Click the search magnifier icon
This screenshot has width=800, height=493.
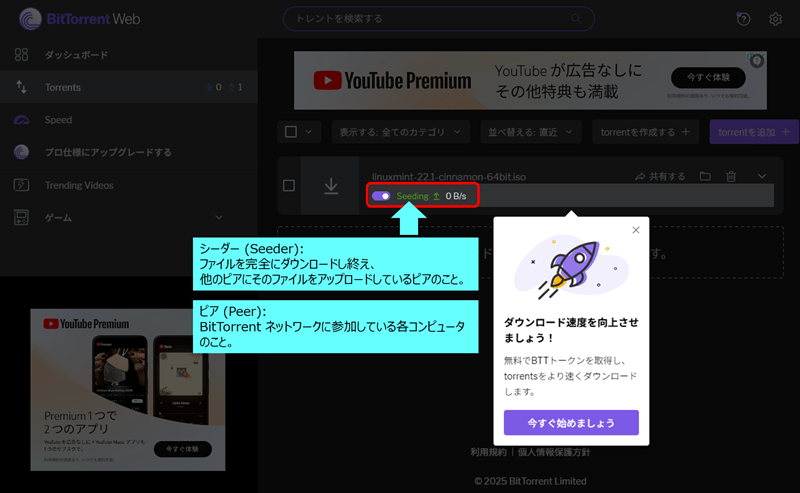[x=576, y=19]
